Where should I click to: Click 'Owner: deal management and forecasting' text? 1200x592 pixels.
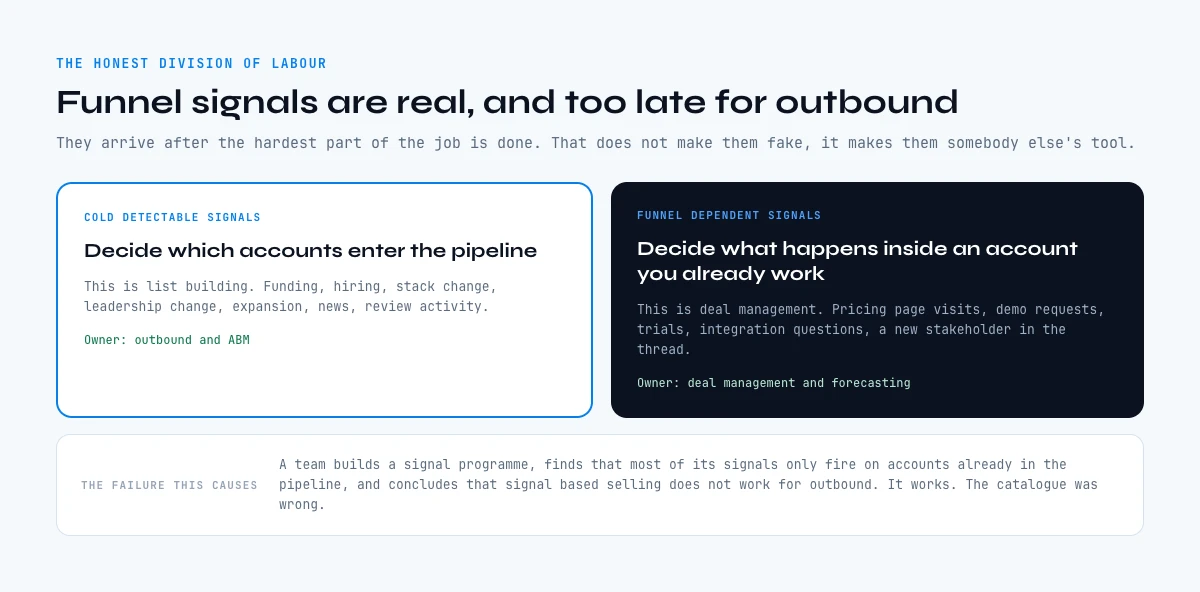774,383
